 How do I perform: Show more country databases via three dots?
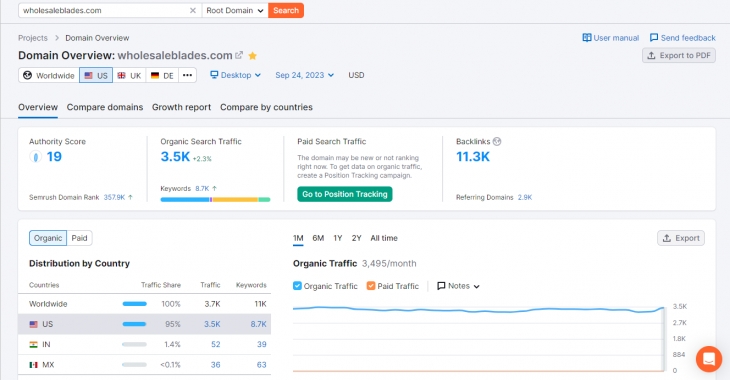tap(187, 75)
